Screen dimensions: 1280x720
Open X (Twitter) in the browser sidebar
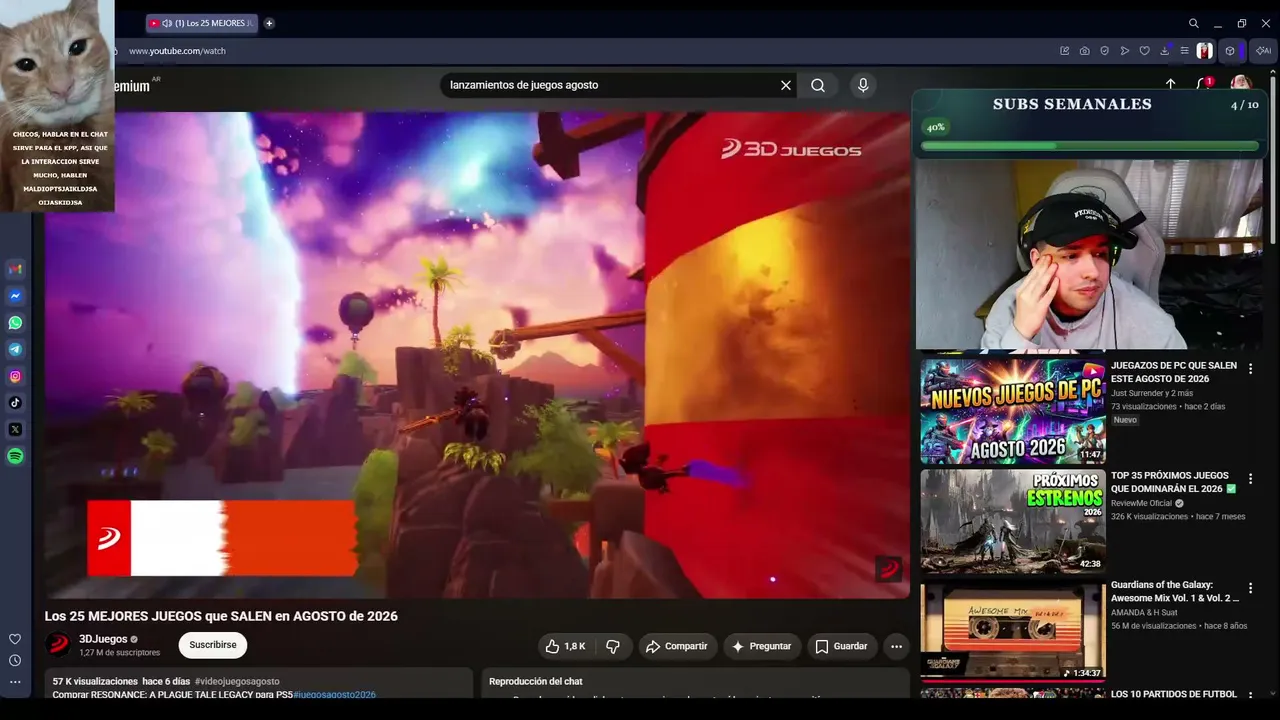click(x=15, y=429)
